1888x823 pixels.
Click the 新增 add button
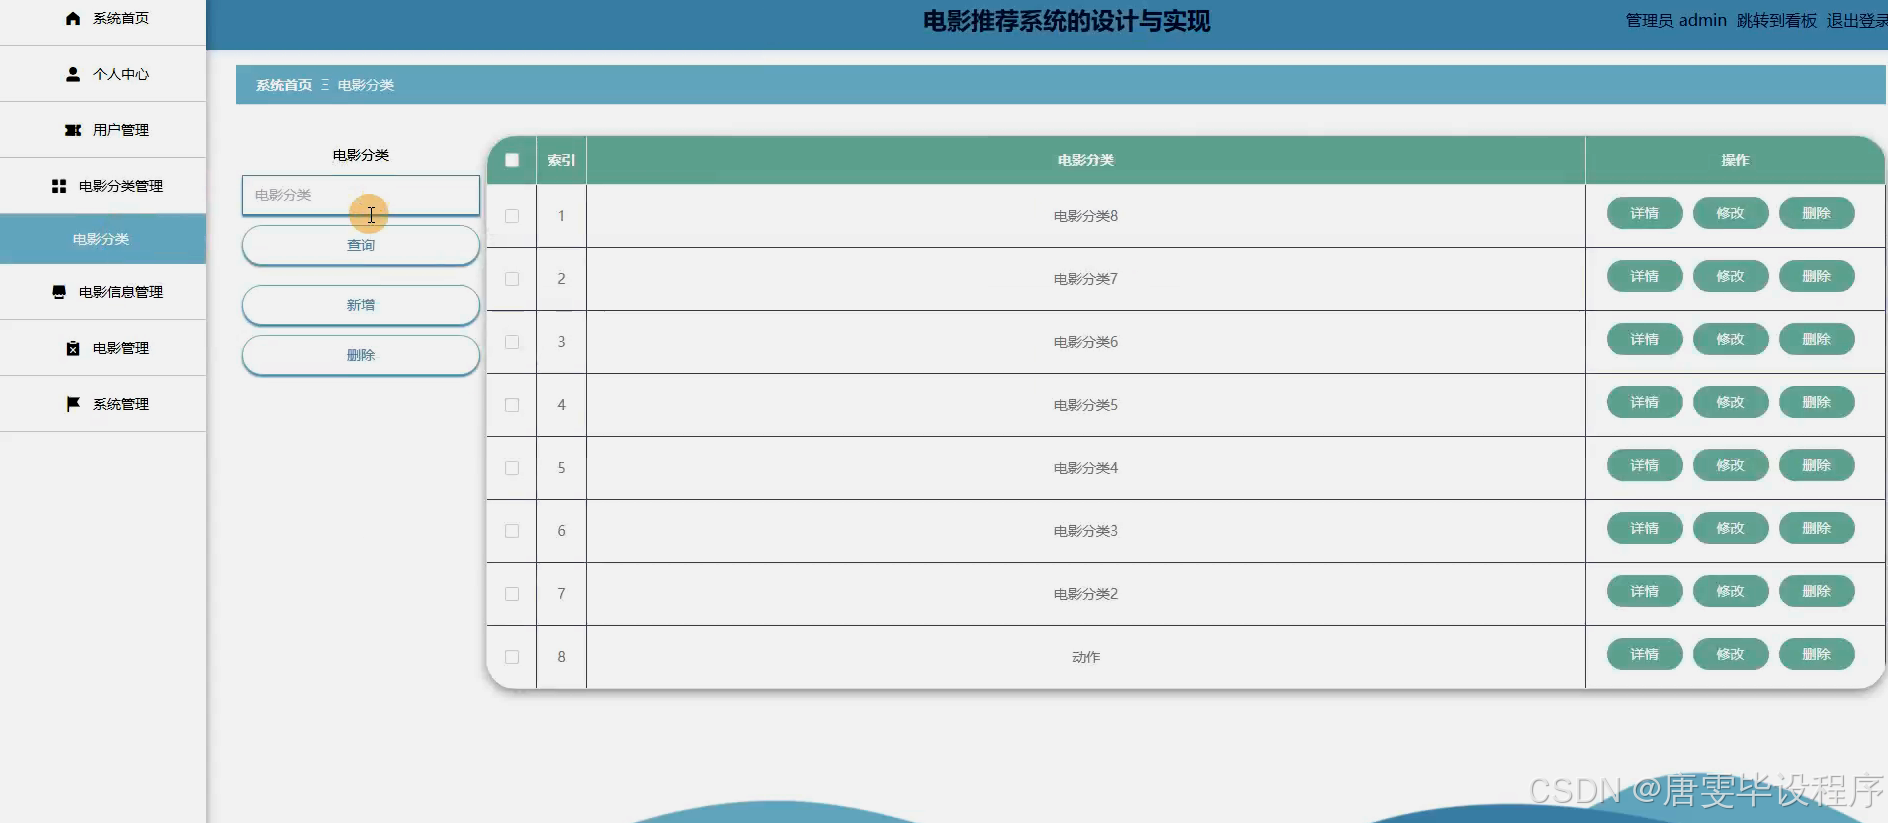(x=361, y=305)
